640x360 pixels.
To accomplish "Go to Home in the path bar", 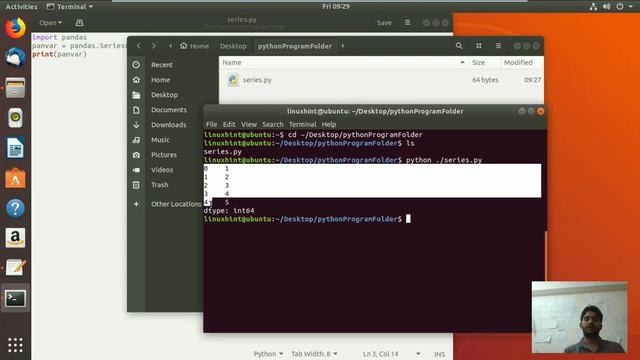I will pyautogui.click(x=194, y=46).
